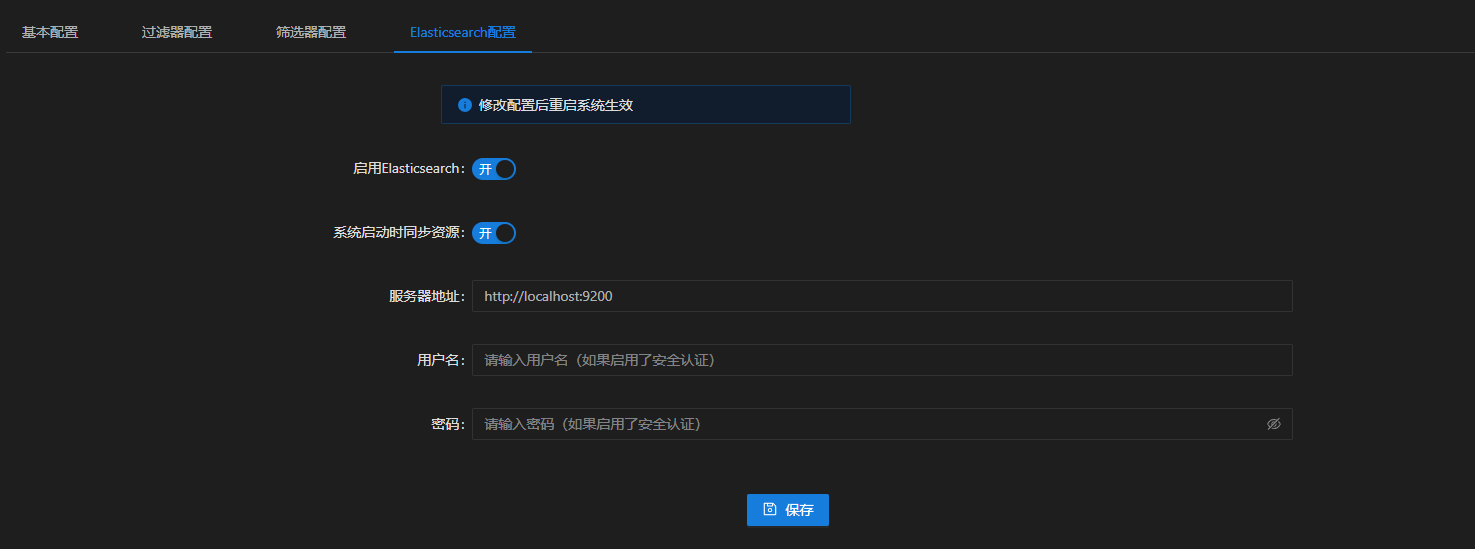Screen dimensions: 1475x549
Task: Focus the 服务器地址 field with http://localhost:9200
Action: pyautogui.click(x=880, y=296)
